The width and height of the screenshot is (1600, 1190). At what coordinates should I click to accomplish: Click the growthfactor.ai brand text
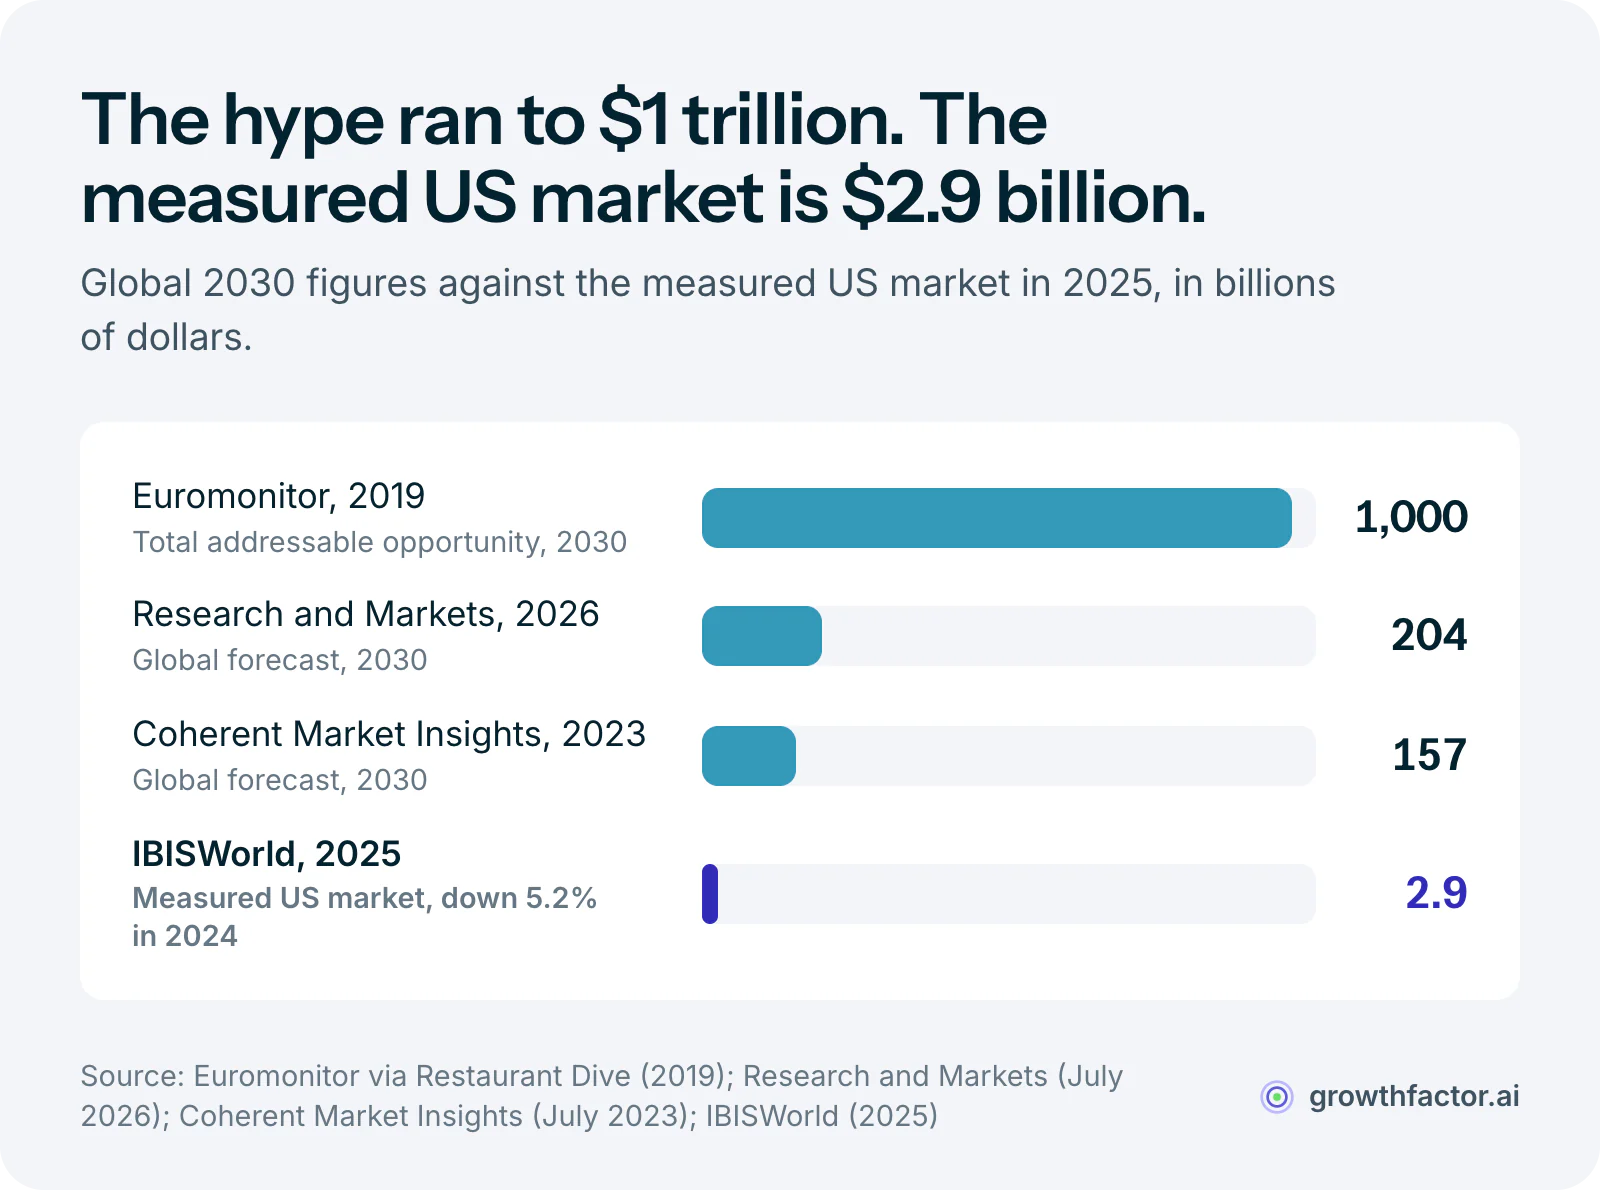pos(1414,1097)
